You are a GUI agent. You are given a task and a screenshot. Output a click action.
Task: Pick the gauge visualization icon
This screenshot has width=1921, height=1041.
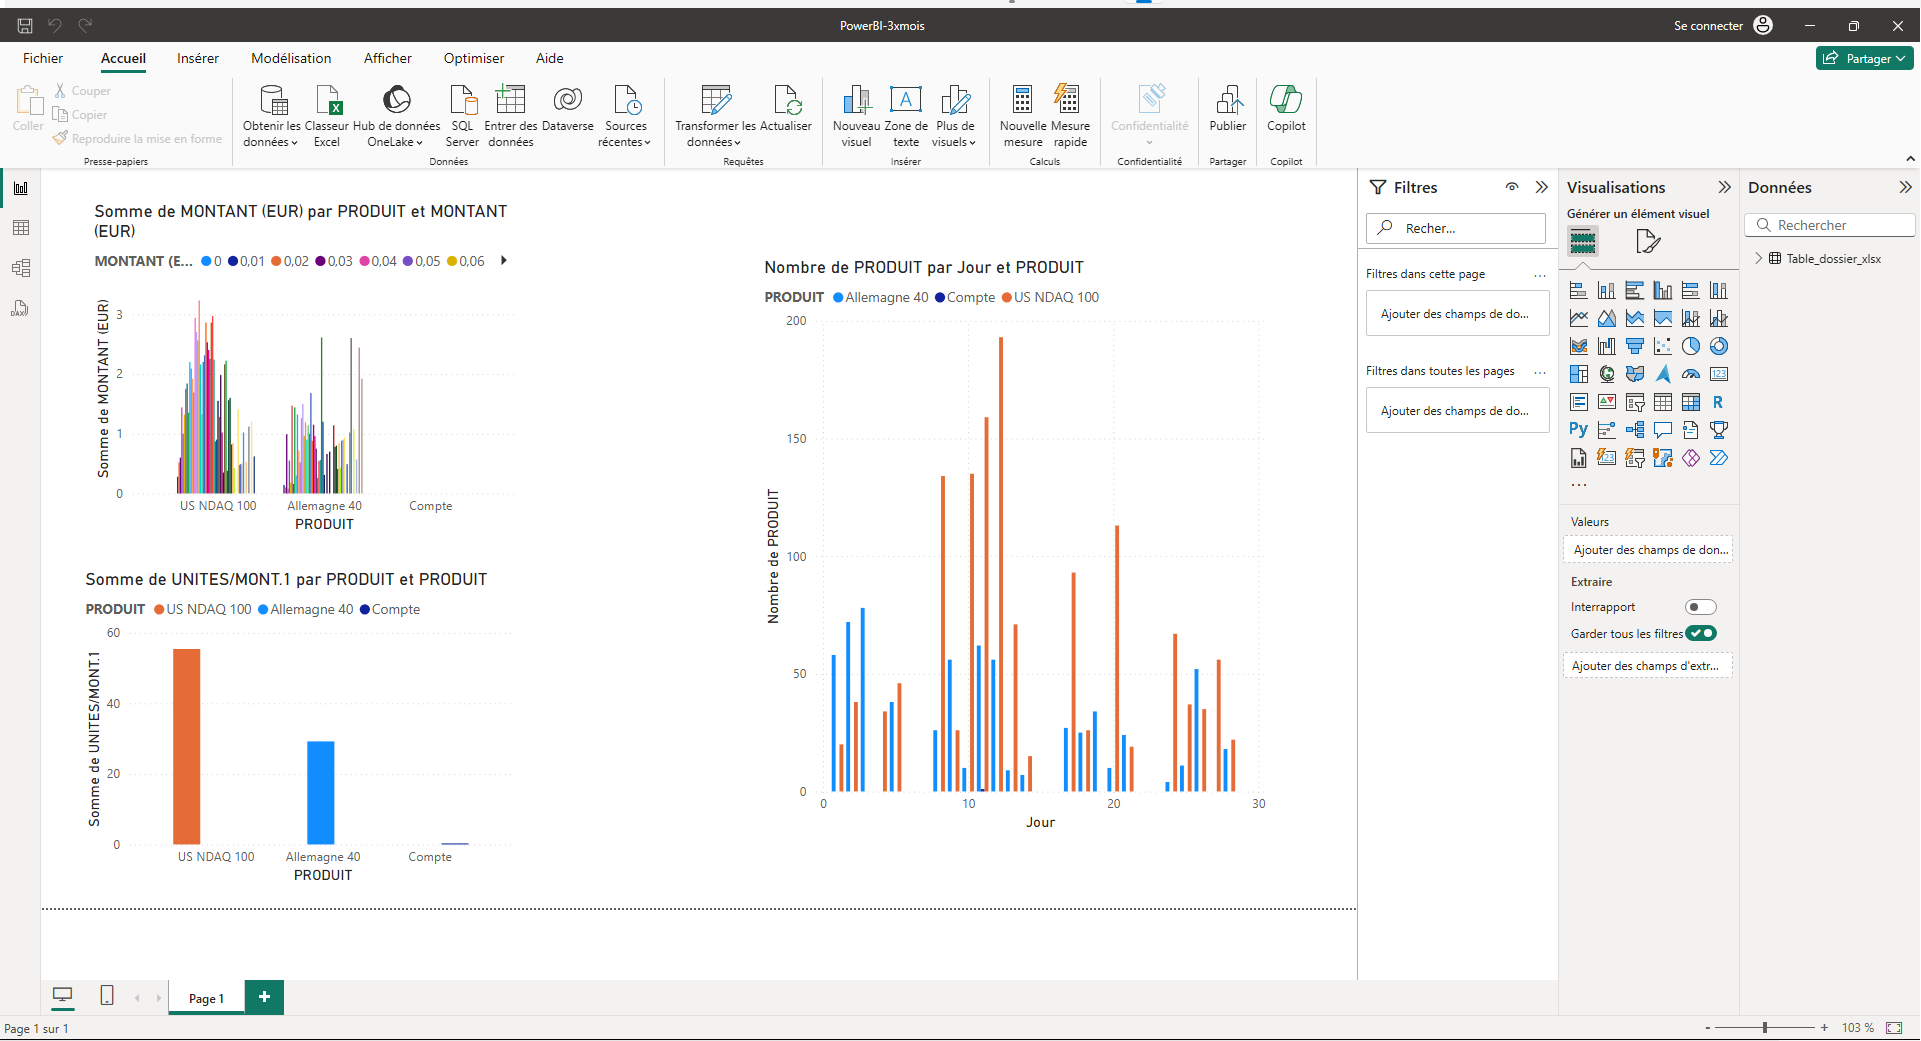tap(1690, 374)
